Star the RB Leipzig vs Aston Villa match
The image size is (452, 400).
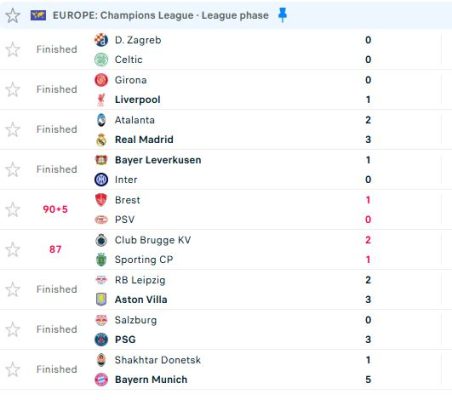point(13,290)
